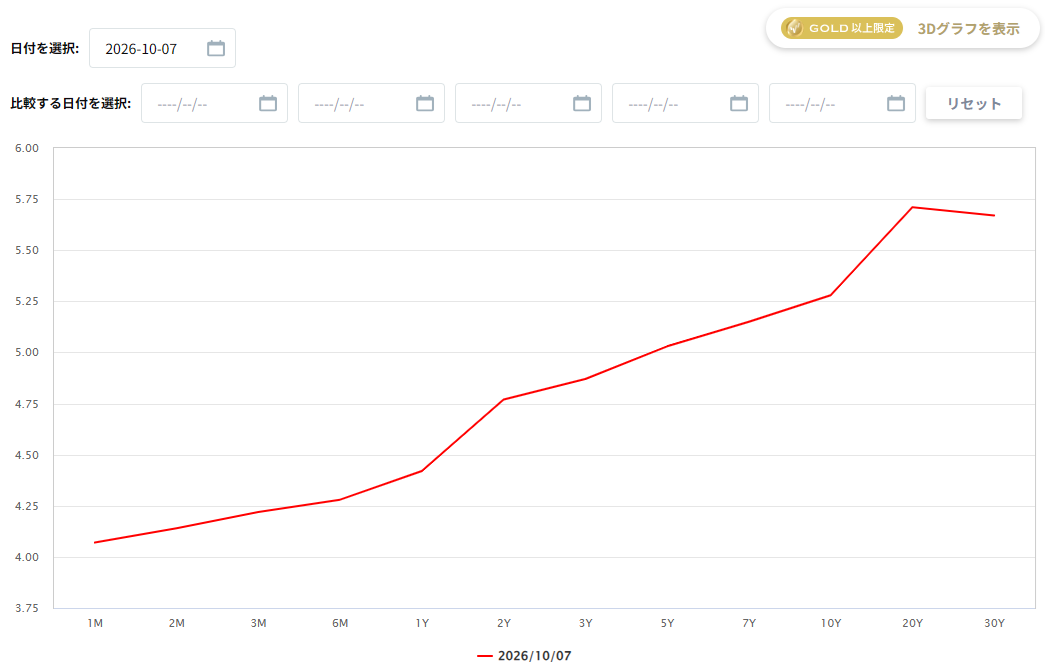Image resolution: width=1045 pixels, height=671 pixels.
Task: Open calendar icon in first comparison date field
Action: click(x=268, y=103)
